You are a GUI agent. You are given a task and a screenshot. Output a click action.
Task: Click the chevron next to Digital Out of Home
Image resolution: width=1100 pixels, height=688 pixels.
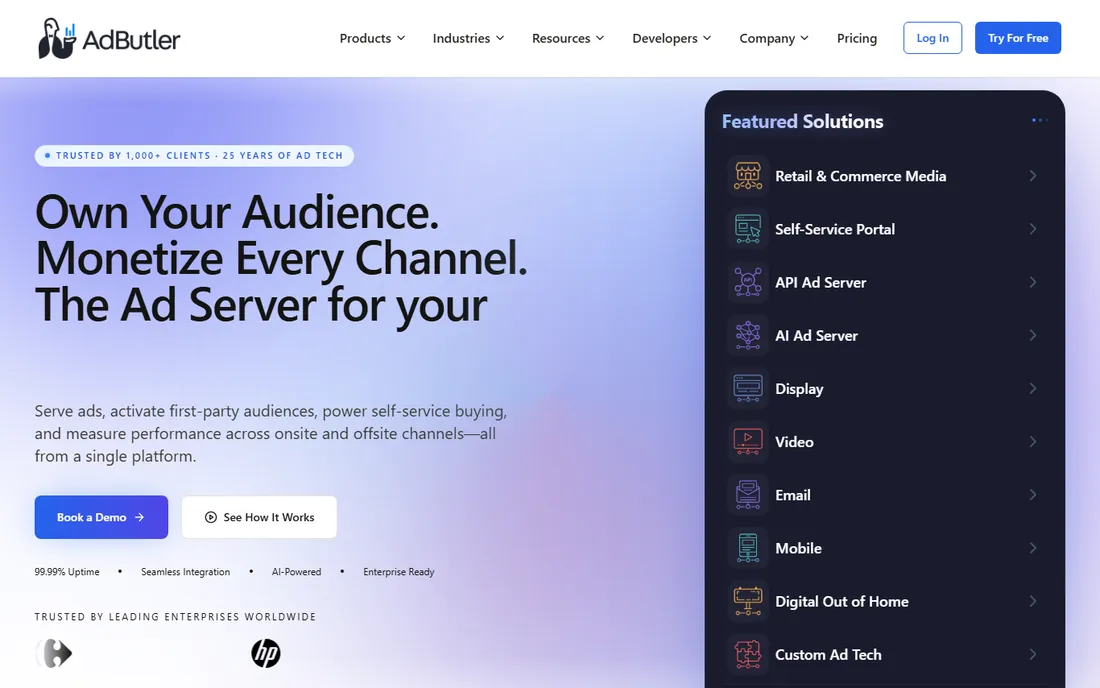[1033, 602]
